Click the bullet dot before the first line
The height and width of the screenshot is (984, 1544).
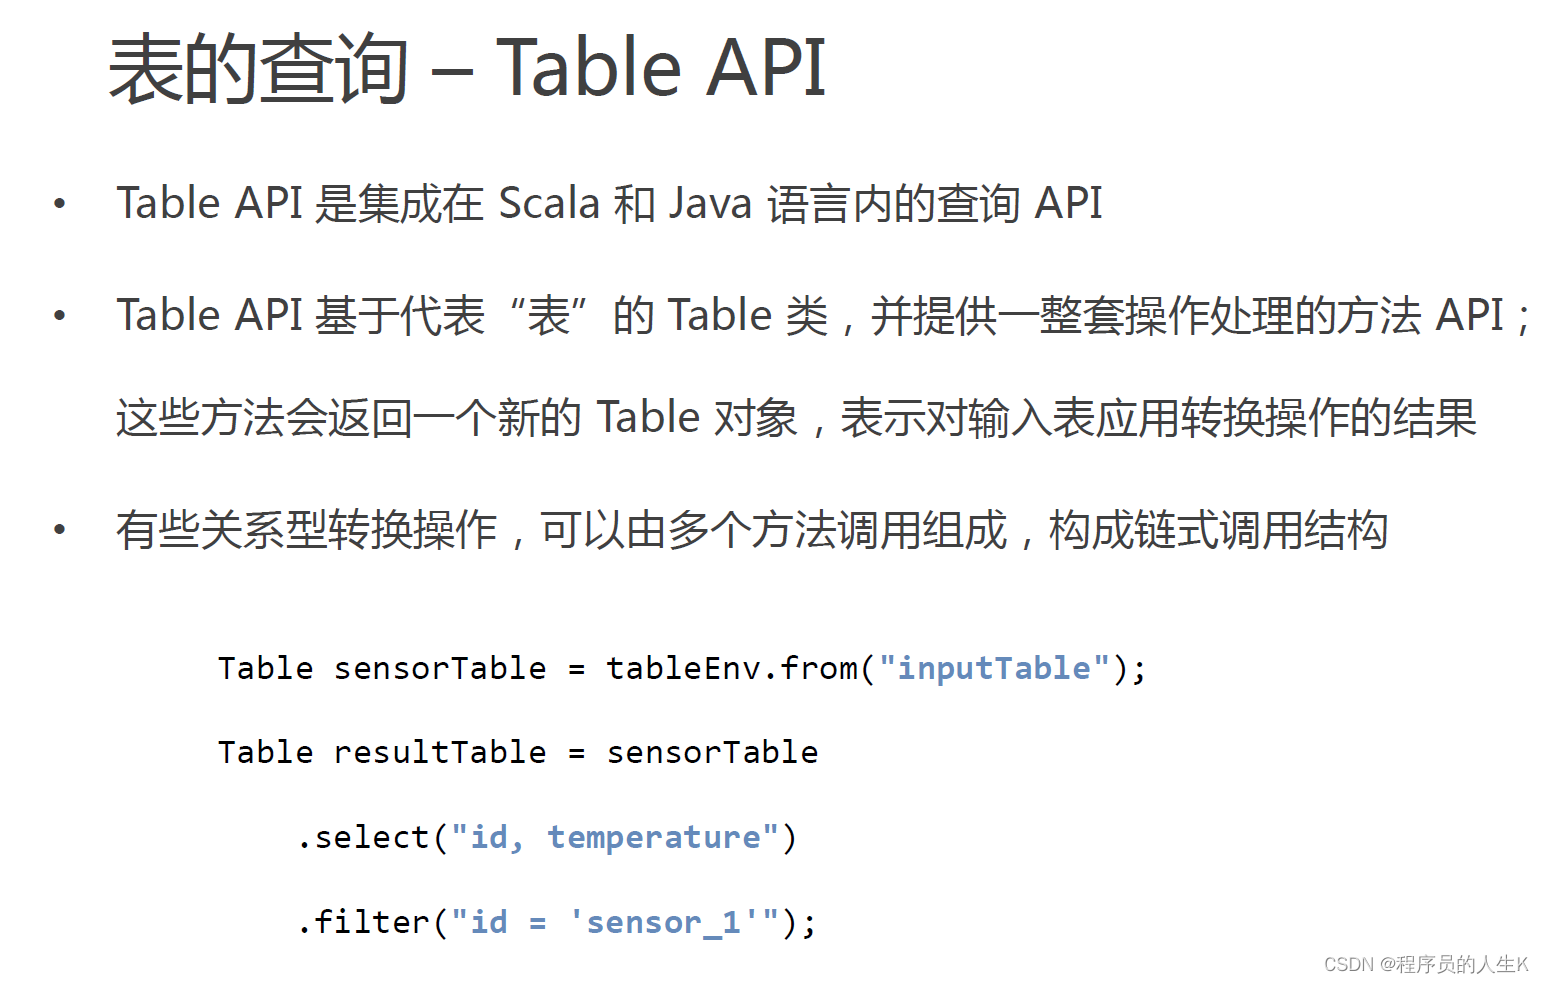click(x=60, y=204)
